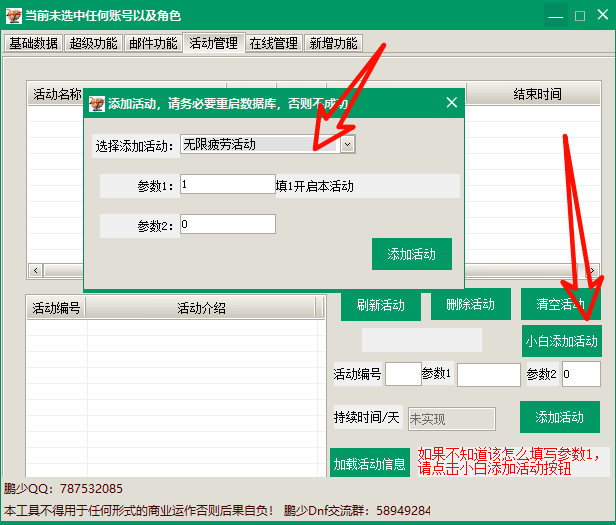Open the 超级功能 tab
Image resolution: width=616 pixels, height=525 pixels.
click(x=93, y=43)
